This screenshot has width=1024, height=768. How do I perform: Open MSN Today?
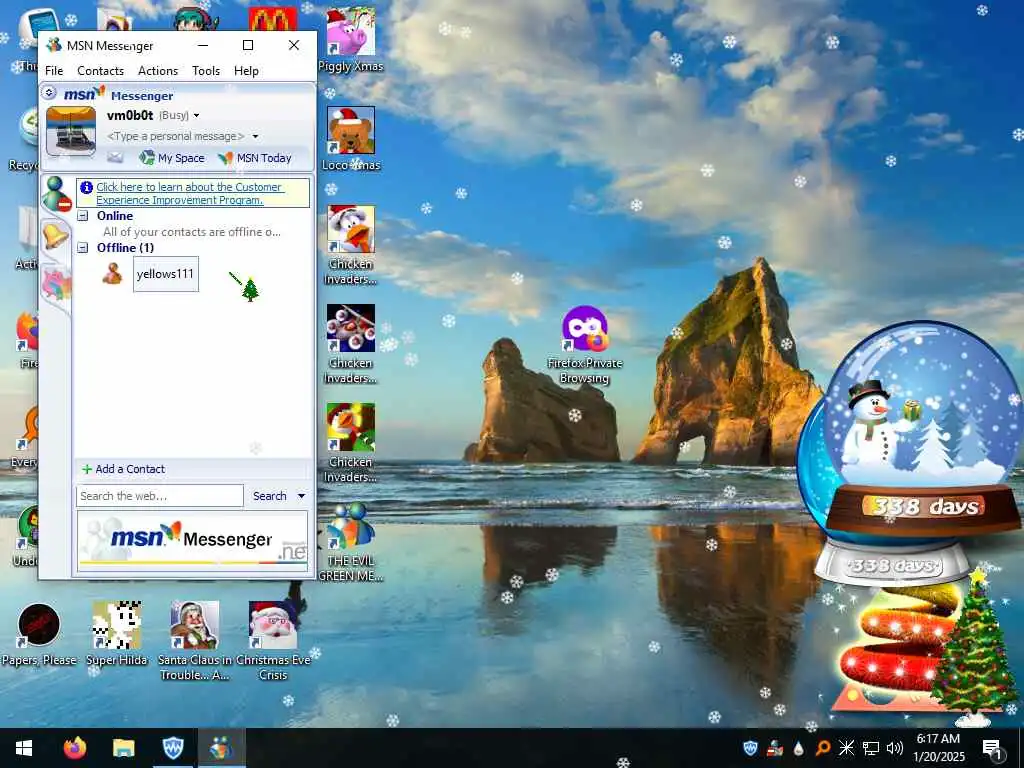tap(255, 157)
